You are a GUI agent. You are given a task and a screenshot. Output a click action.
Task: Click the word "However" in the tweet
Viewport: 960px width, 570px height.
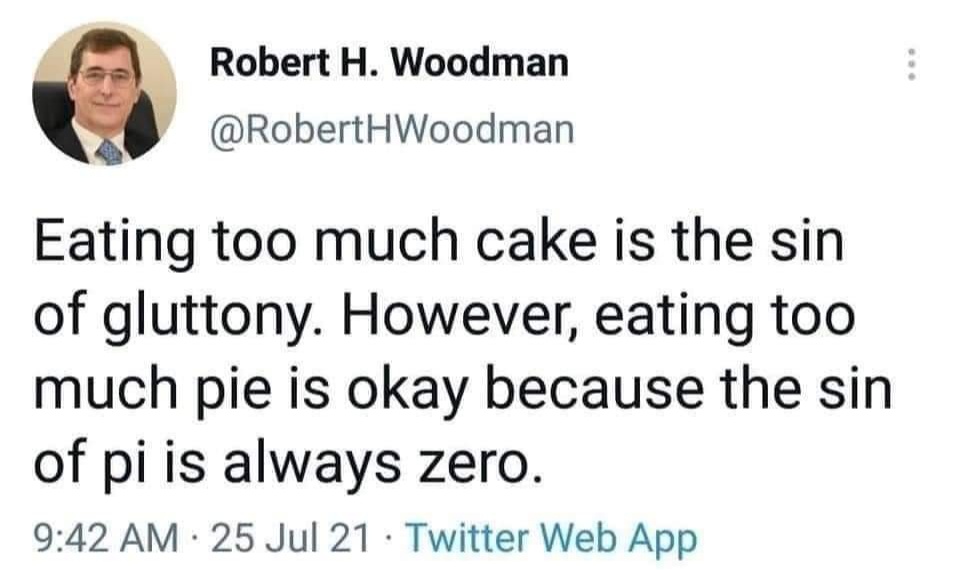tap(448, 320)
